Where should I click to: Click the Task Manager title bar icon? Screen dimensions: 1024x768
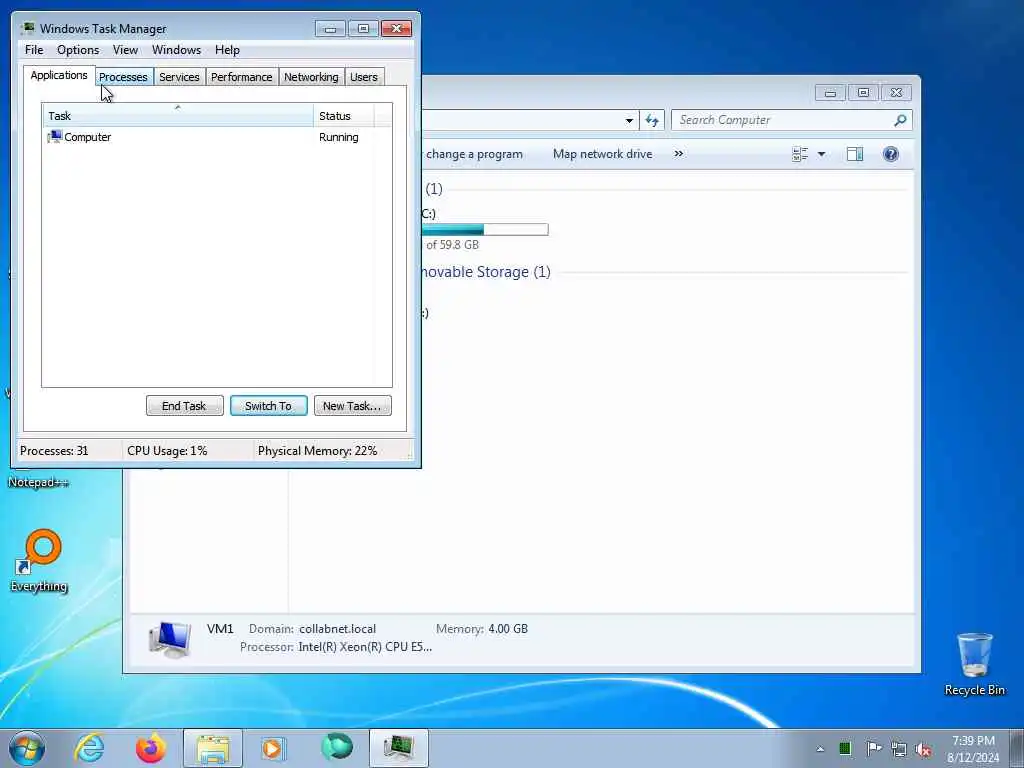point(27,28)
